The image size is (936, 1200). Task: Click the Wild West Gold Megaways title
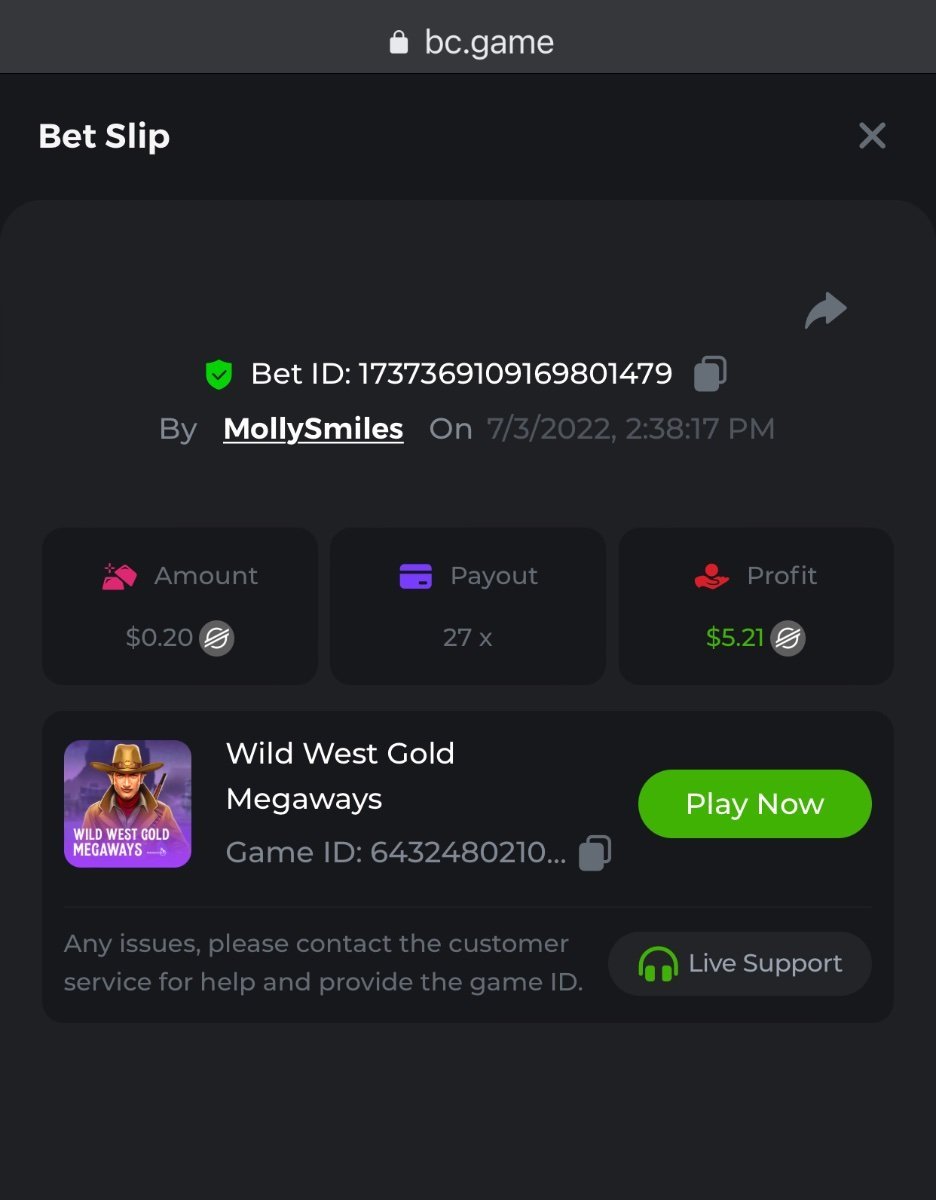[340, 776]
